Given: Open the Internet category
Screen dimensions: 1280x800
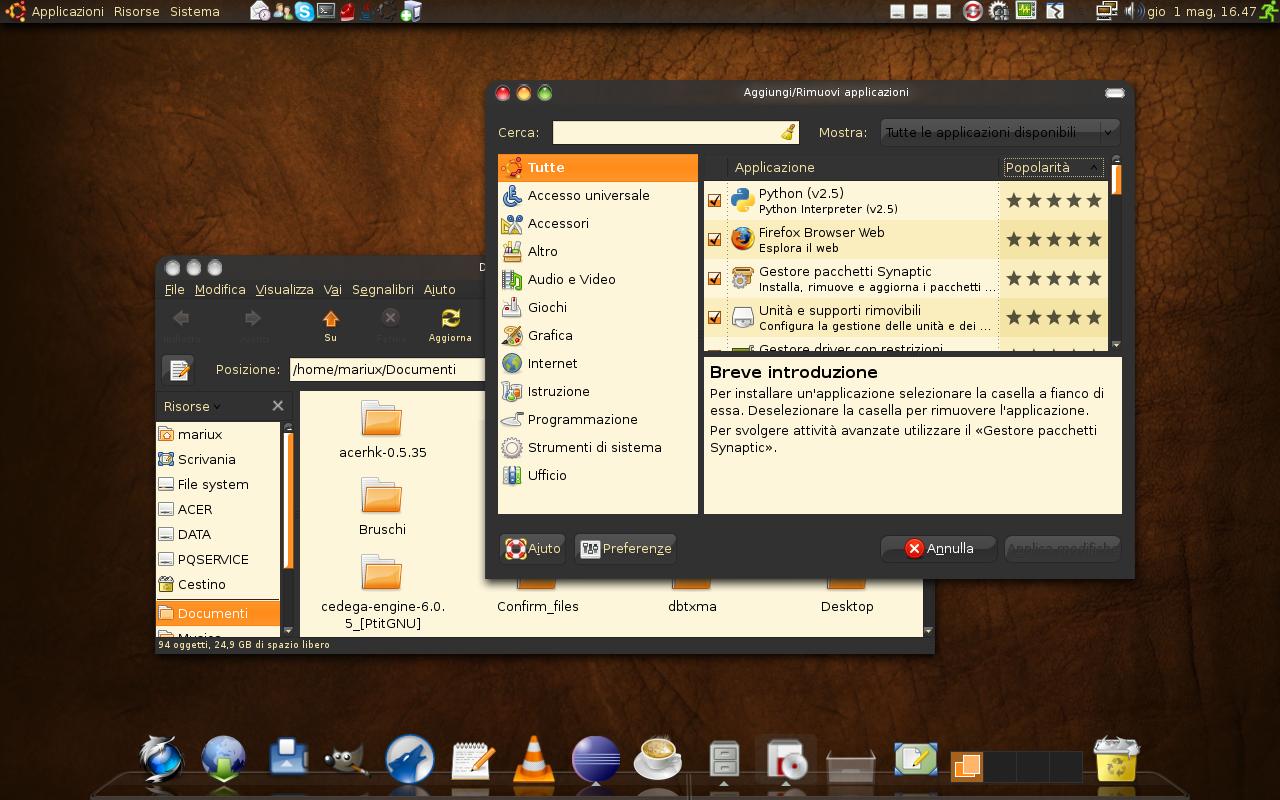Looking at the screenshot, I should (598, 363).
